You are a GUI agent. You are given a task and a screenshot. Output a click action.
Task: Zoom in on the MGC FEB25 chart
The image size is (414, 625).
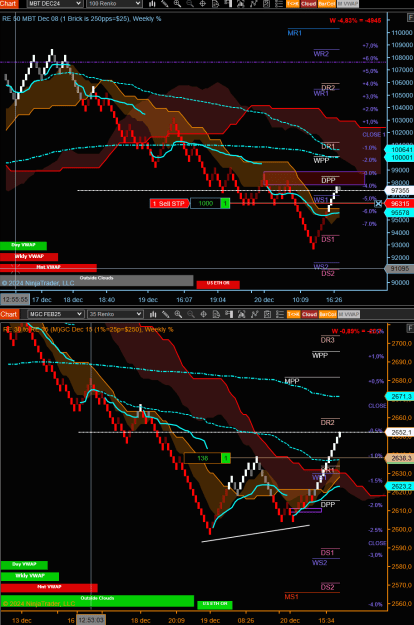[178, 314]
